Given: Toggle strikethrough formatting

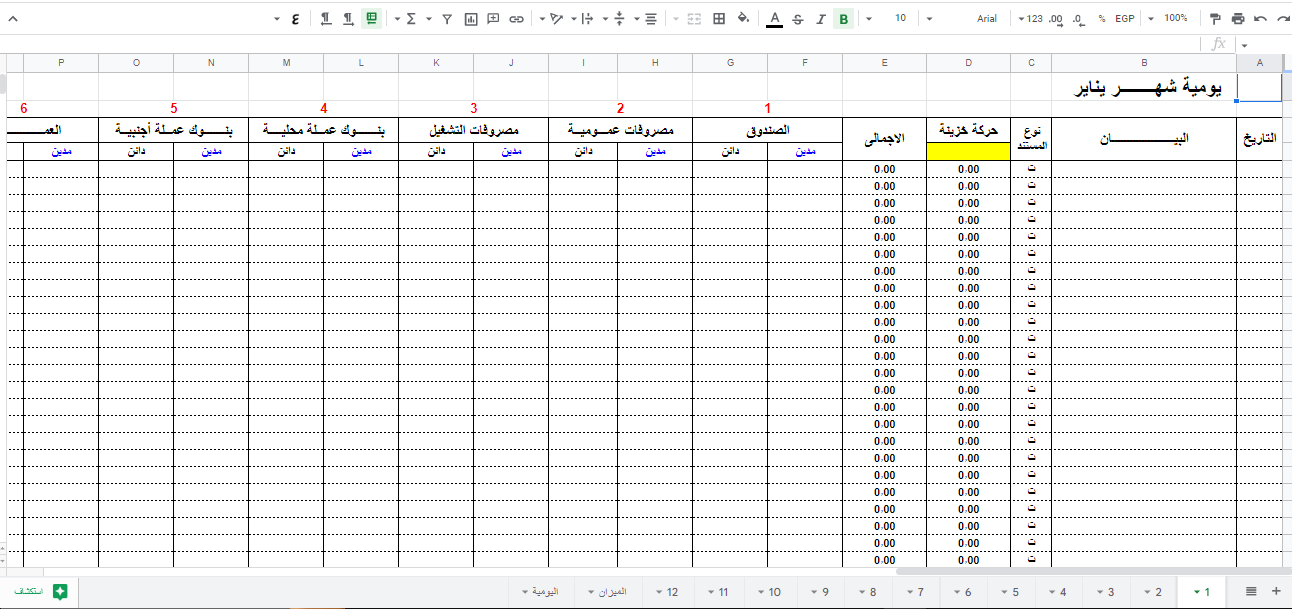Looking at the screenshot, I should 797,18.
